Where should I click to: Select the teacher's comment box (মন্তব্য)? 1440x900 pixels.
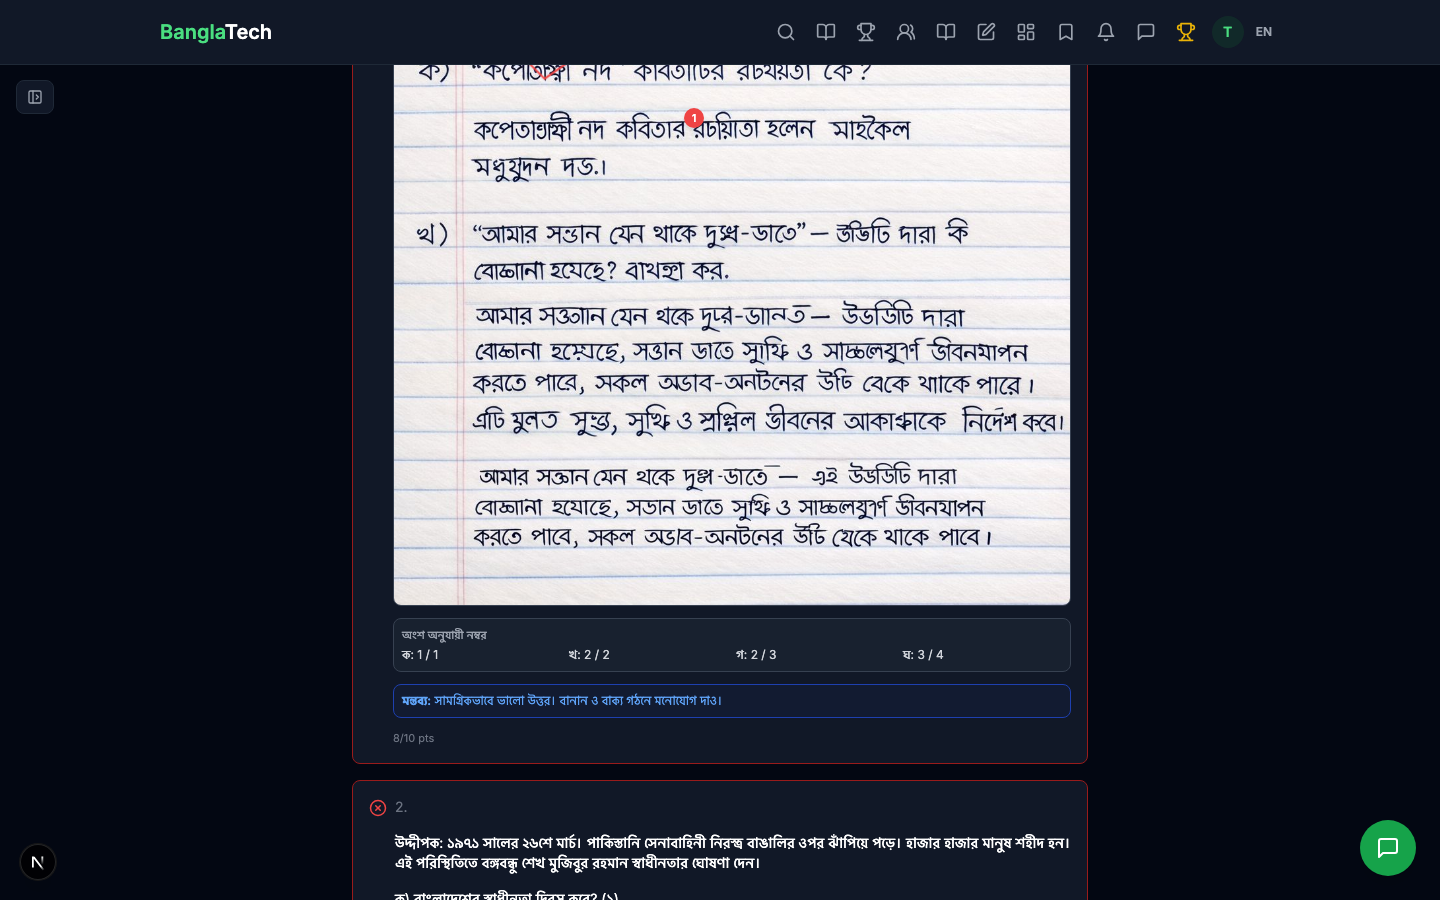tap(732, 701)
